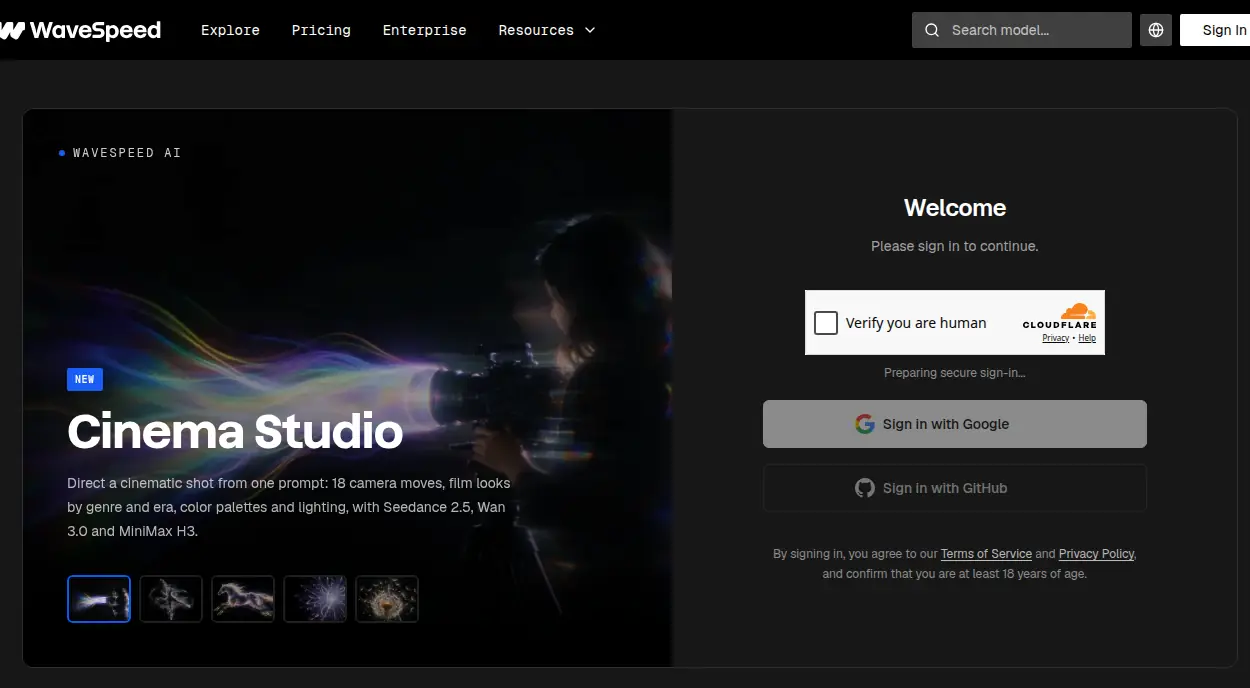Sign in with Google
Viewport: 1250px width, 688px height.
(x=955, y=424)
